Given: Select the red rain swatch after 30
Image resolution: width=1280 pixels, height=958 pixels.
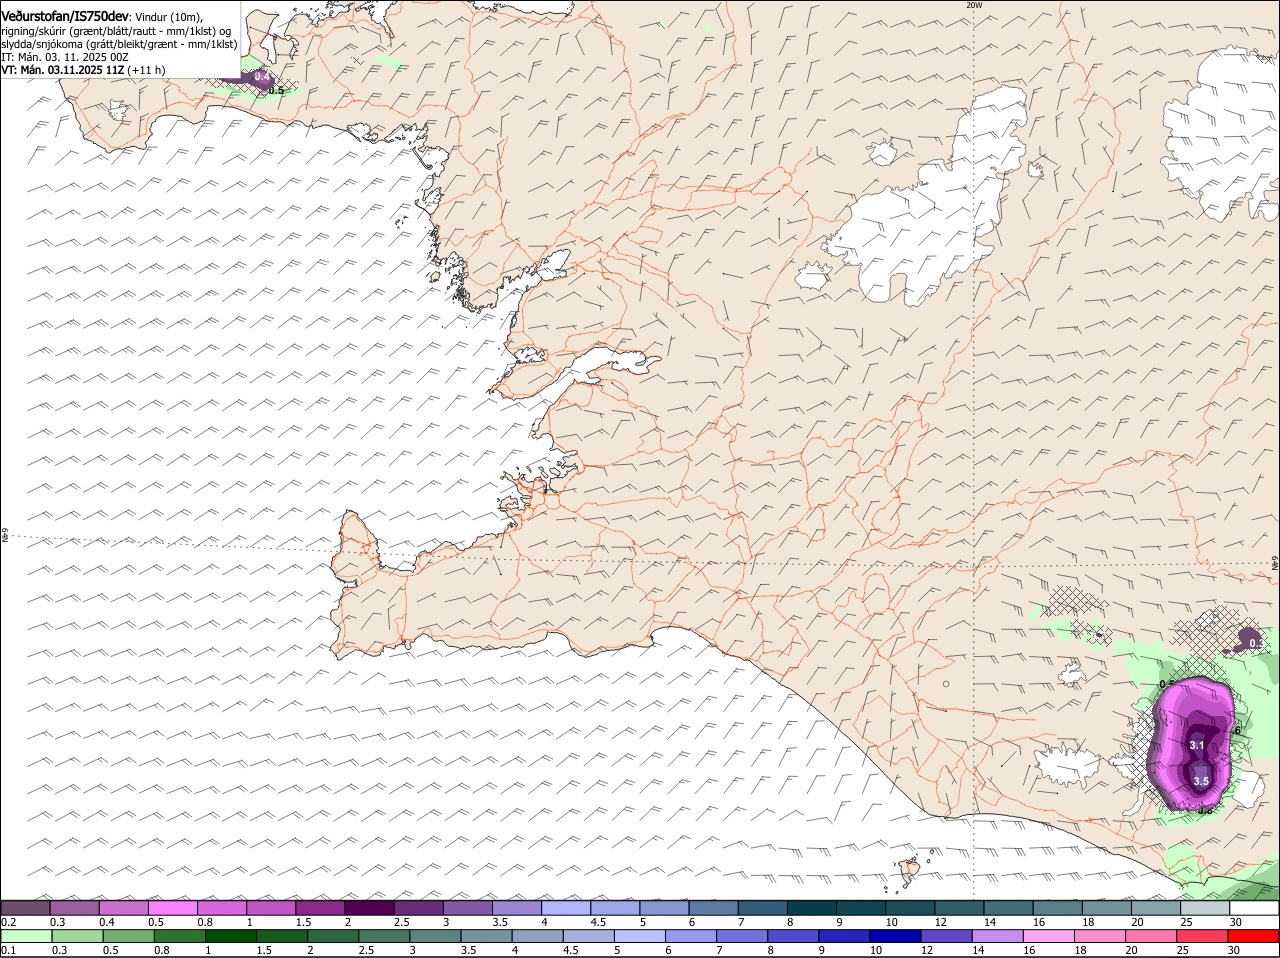Looking at the screenshot, I should (1254, 936).
